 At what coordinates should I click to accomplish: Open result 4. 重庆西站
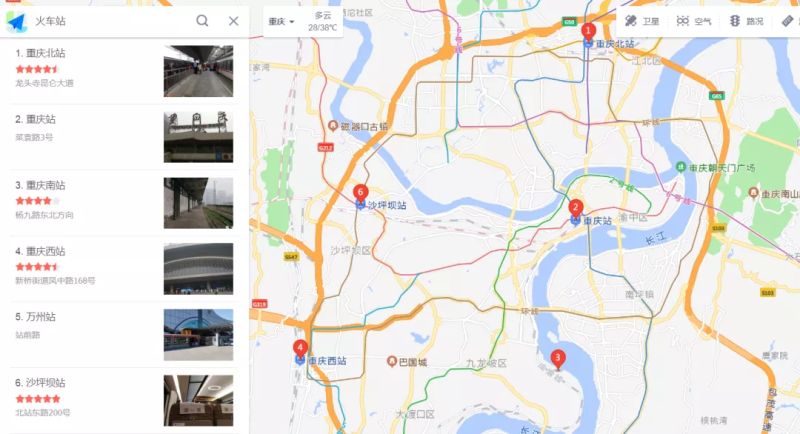124,268
